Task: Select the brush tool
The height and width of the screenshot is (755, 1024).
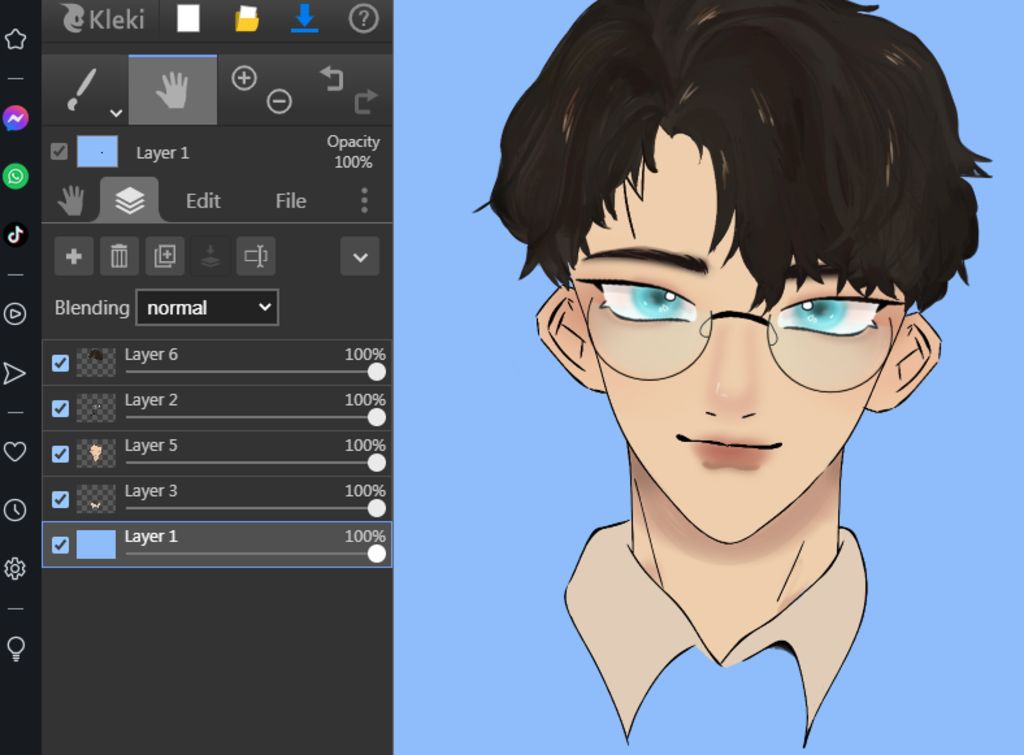Action: (x=82, y=90)
